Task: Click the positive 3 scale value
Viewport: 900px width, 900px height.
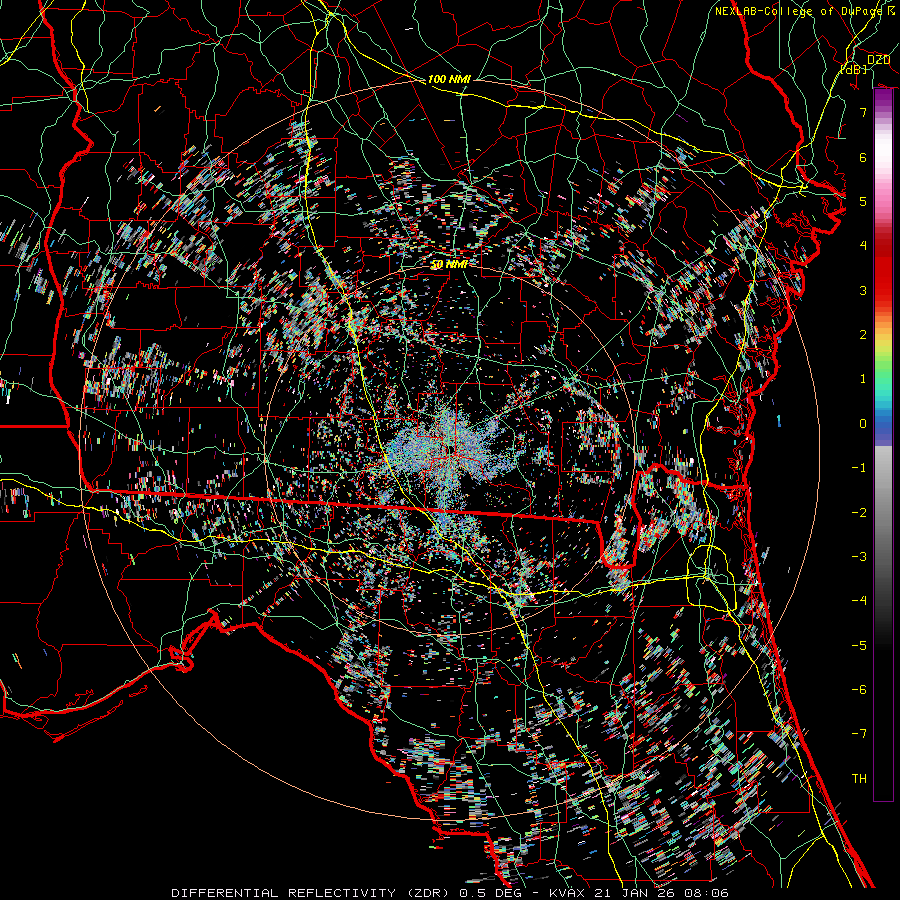Action: pyautogui.click(x=863, y=290)
